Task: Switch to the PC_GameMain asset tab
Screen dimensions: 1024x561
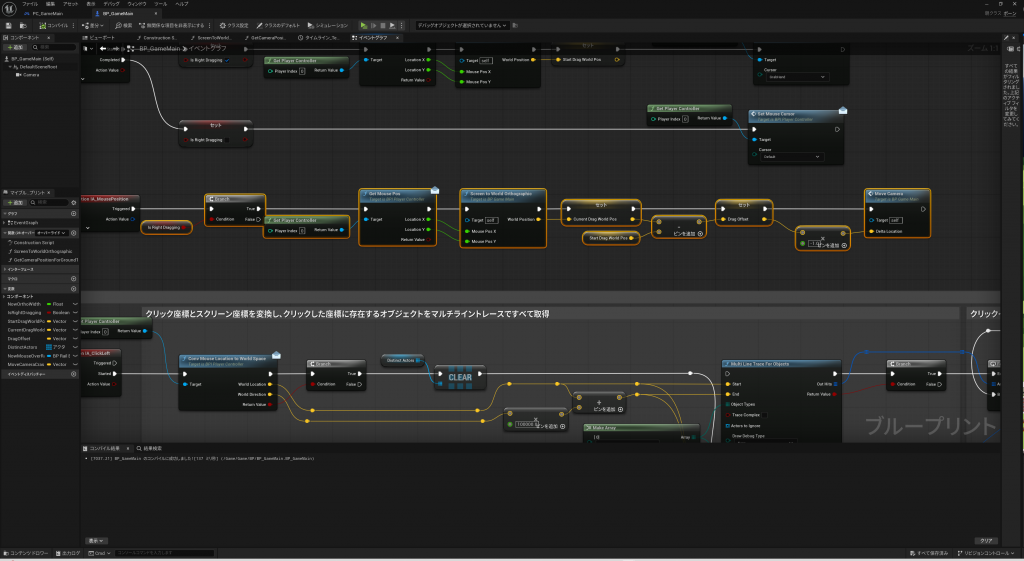Action: tap(46, 14)
